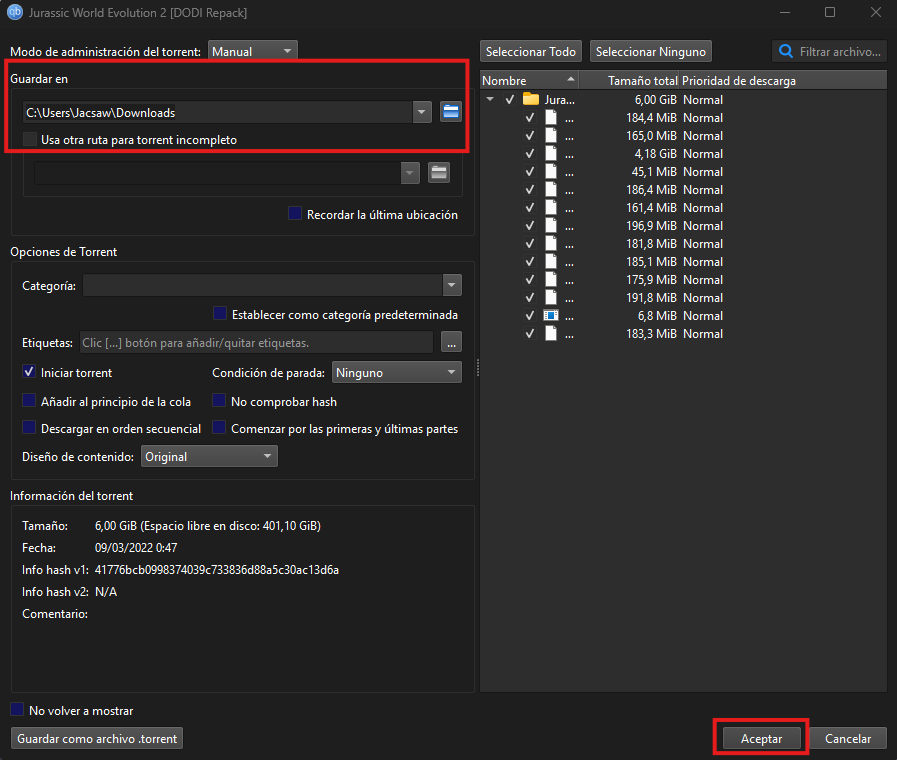Close the add torrent dialog window
The width and height of the screenshot is (897, 760).
click(x=876, y=12)
